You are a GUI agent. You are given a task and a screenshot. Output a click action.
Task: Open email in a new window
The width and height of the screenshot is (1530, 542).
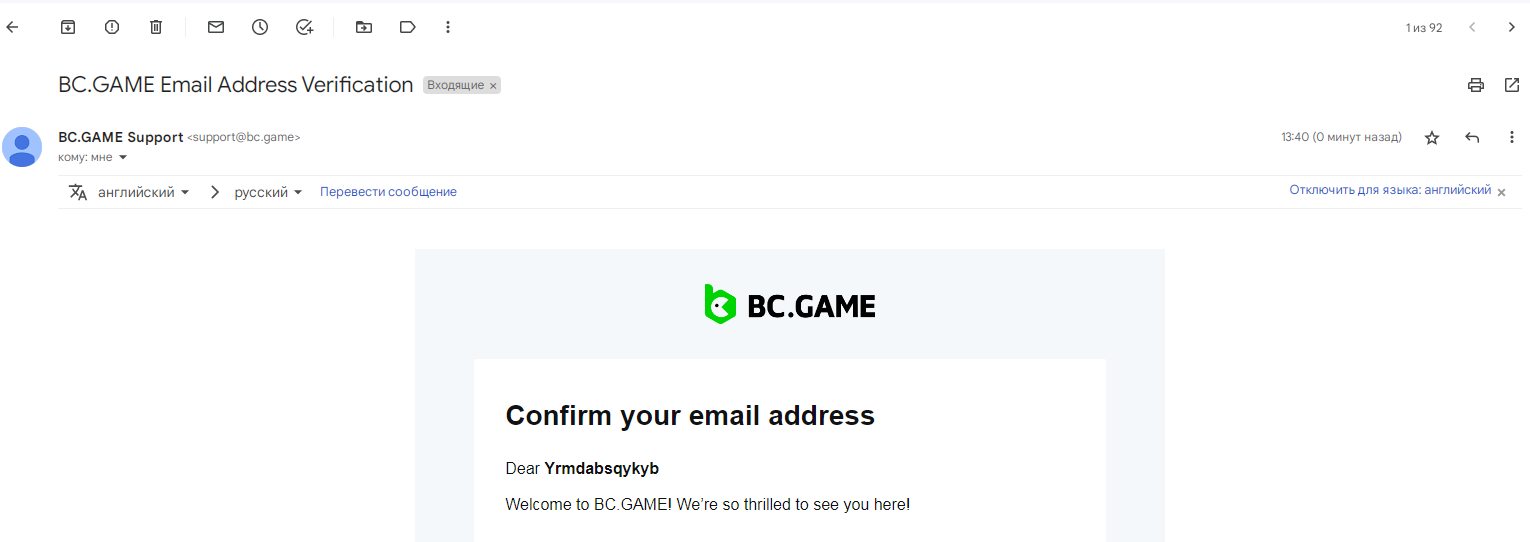[1512, 85]
